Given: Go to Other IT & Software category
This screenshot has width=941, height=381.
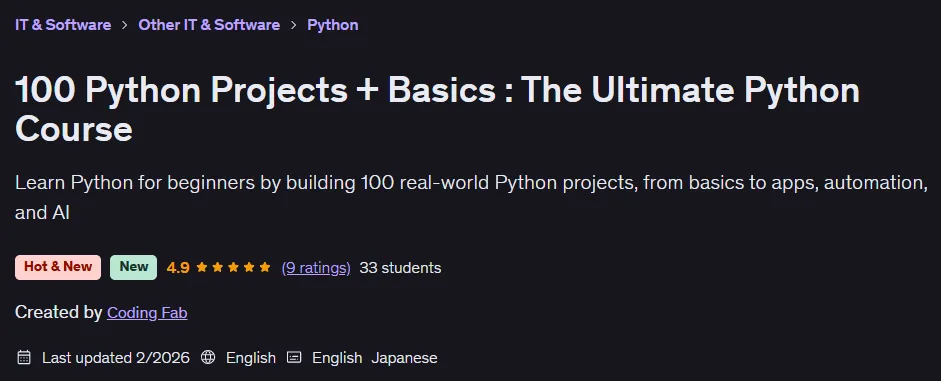Looking at the screenshot, I should [x=209, y=25].
